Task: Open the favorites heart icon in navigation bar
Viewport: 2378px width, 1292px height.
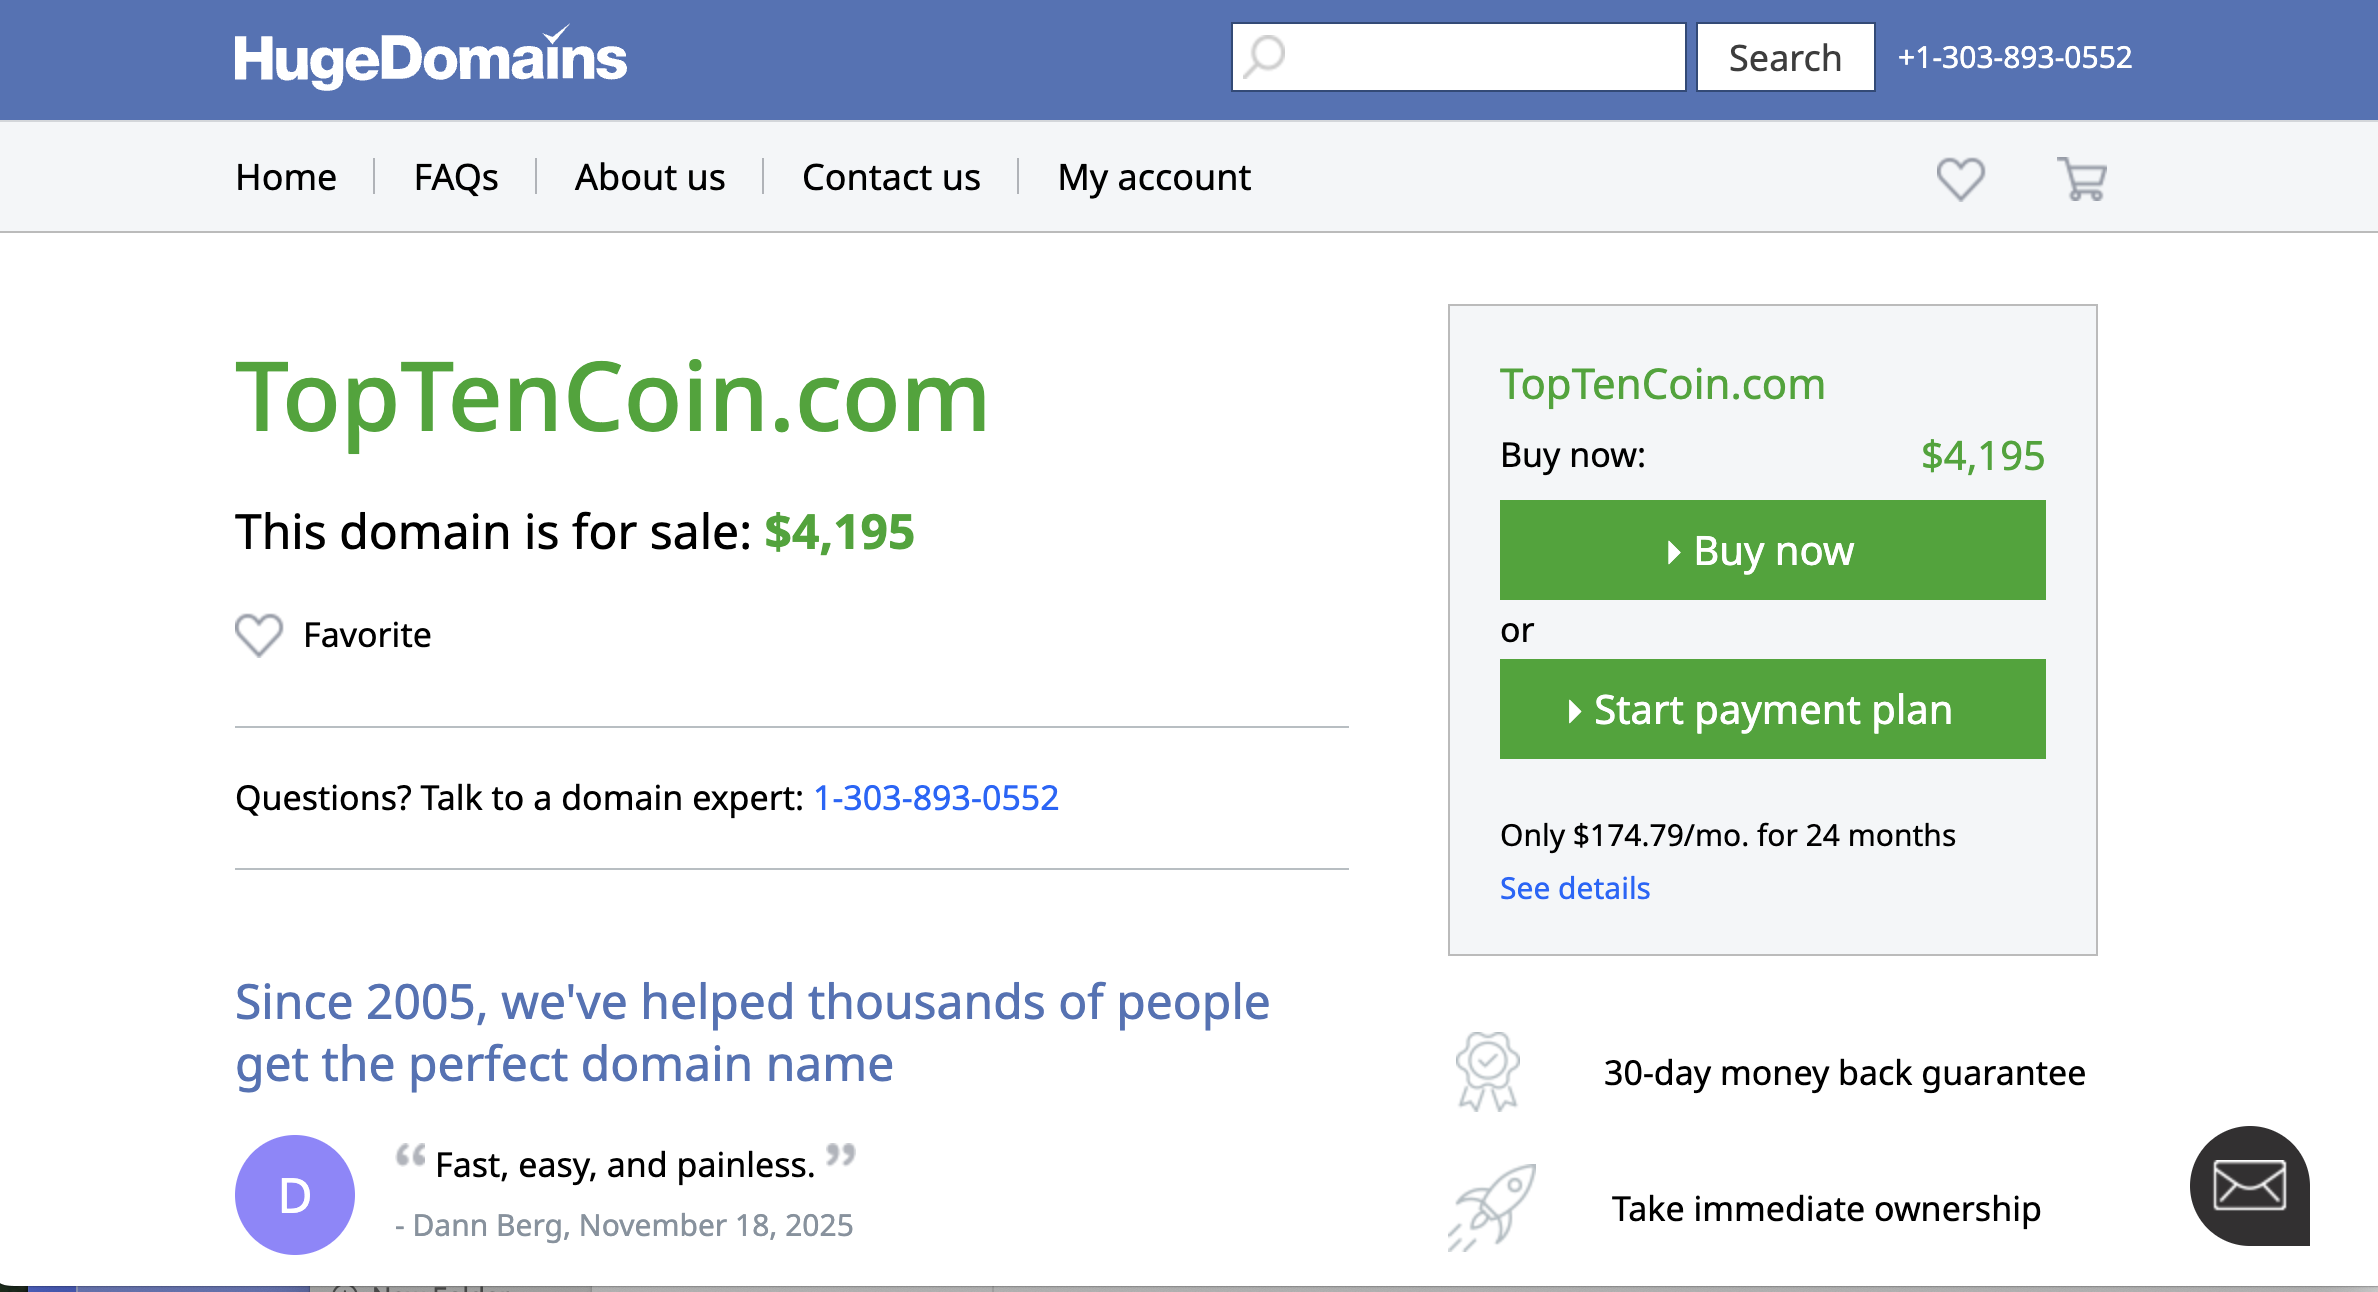Action: pyautogui.click(x=1960, y=179)
